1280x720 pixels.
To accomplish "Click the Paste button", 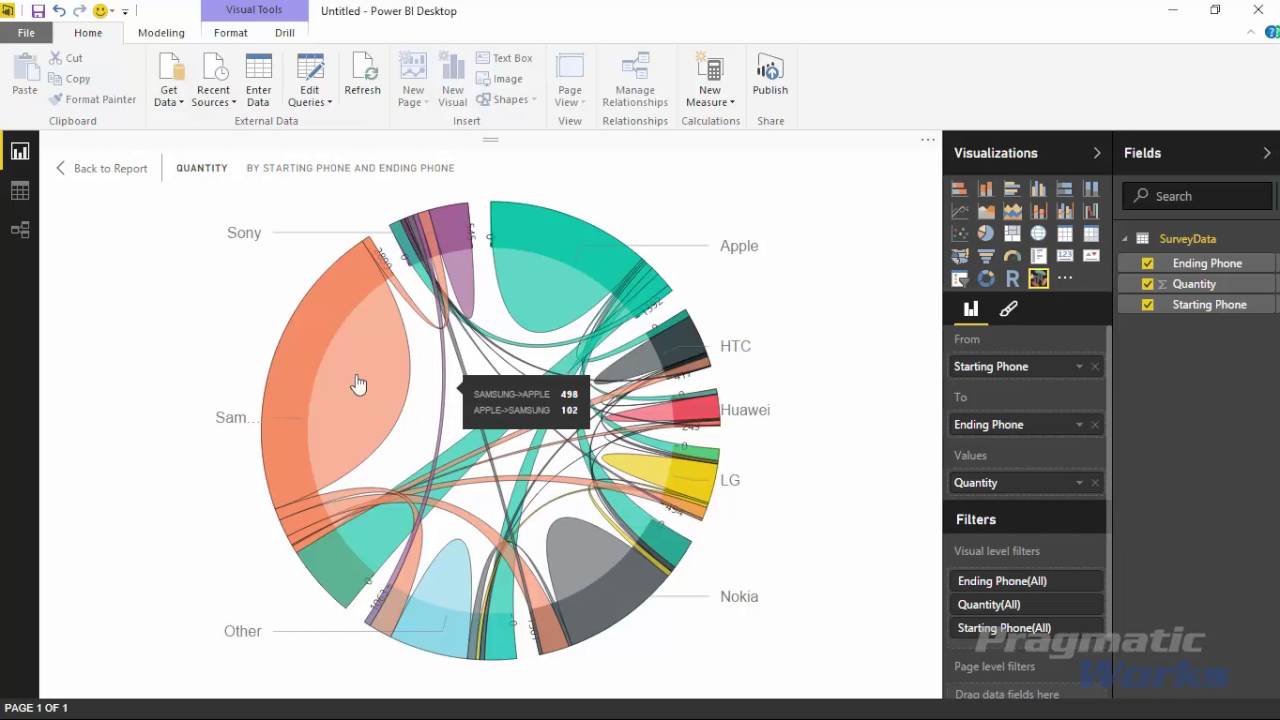I will click(x=25, y=75).
